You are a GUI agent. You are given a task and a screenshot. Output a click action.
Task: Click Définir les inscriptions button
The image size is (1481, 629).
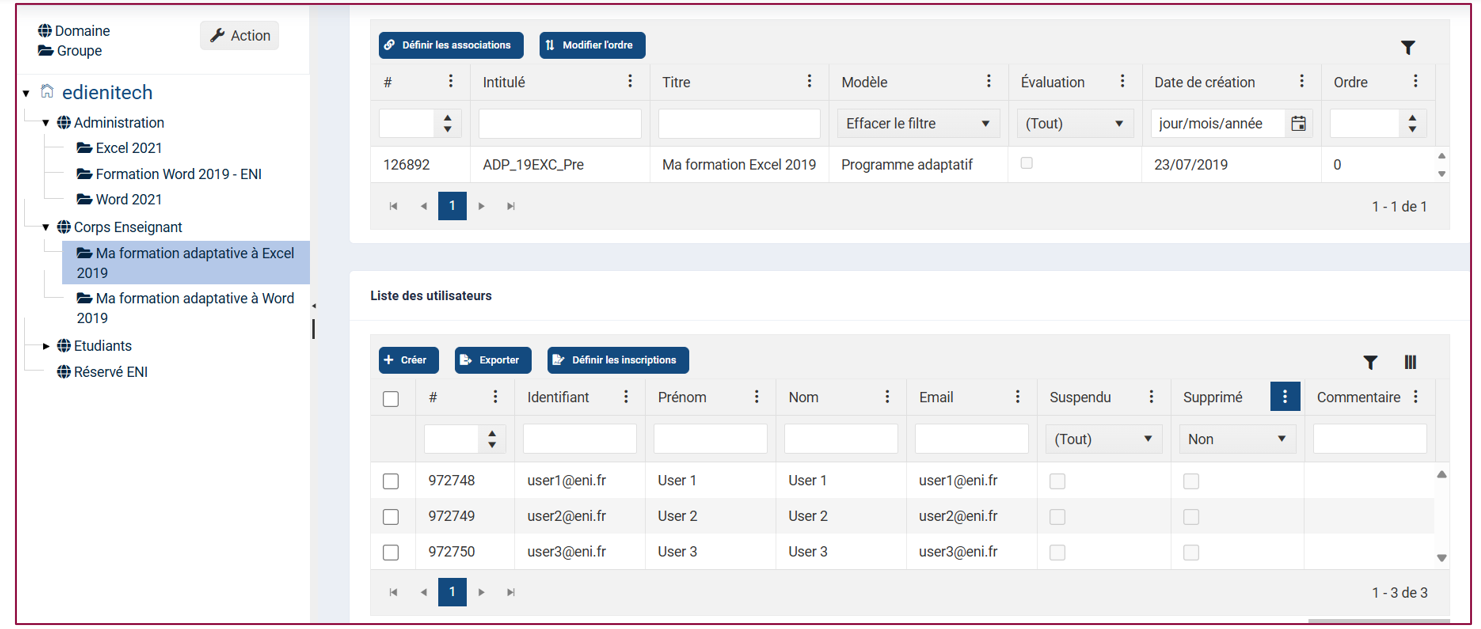tap(618, 360)
